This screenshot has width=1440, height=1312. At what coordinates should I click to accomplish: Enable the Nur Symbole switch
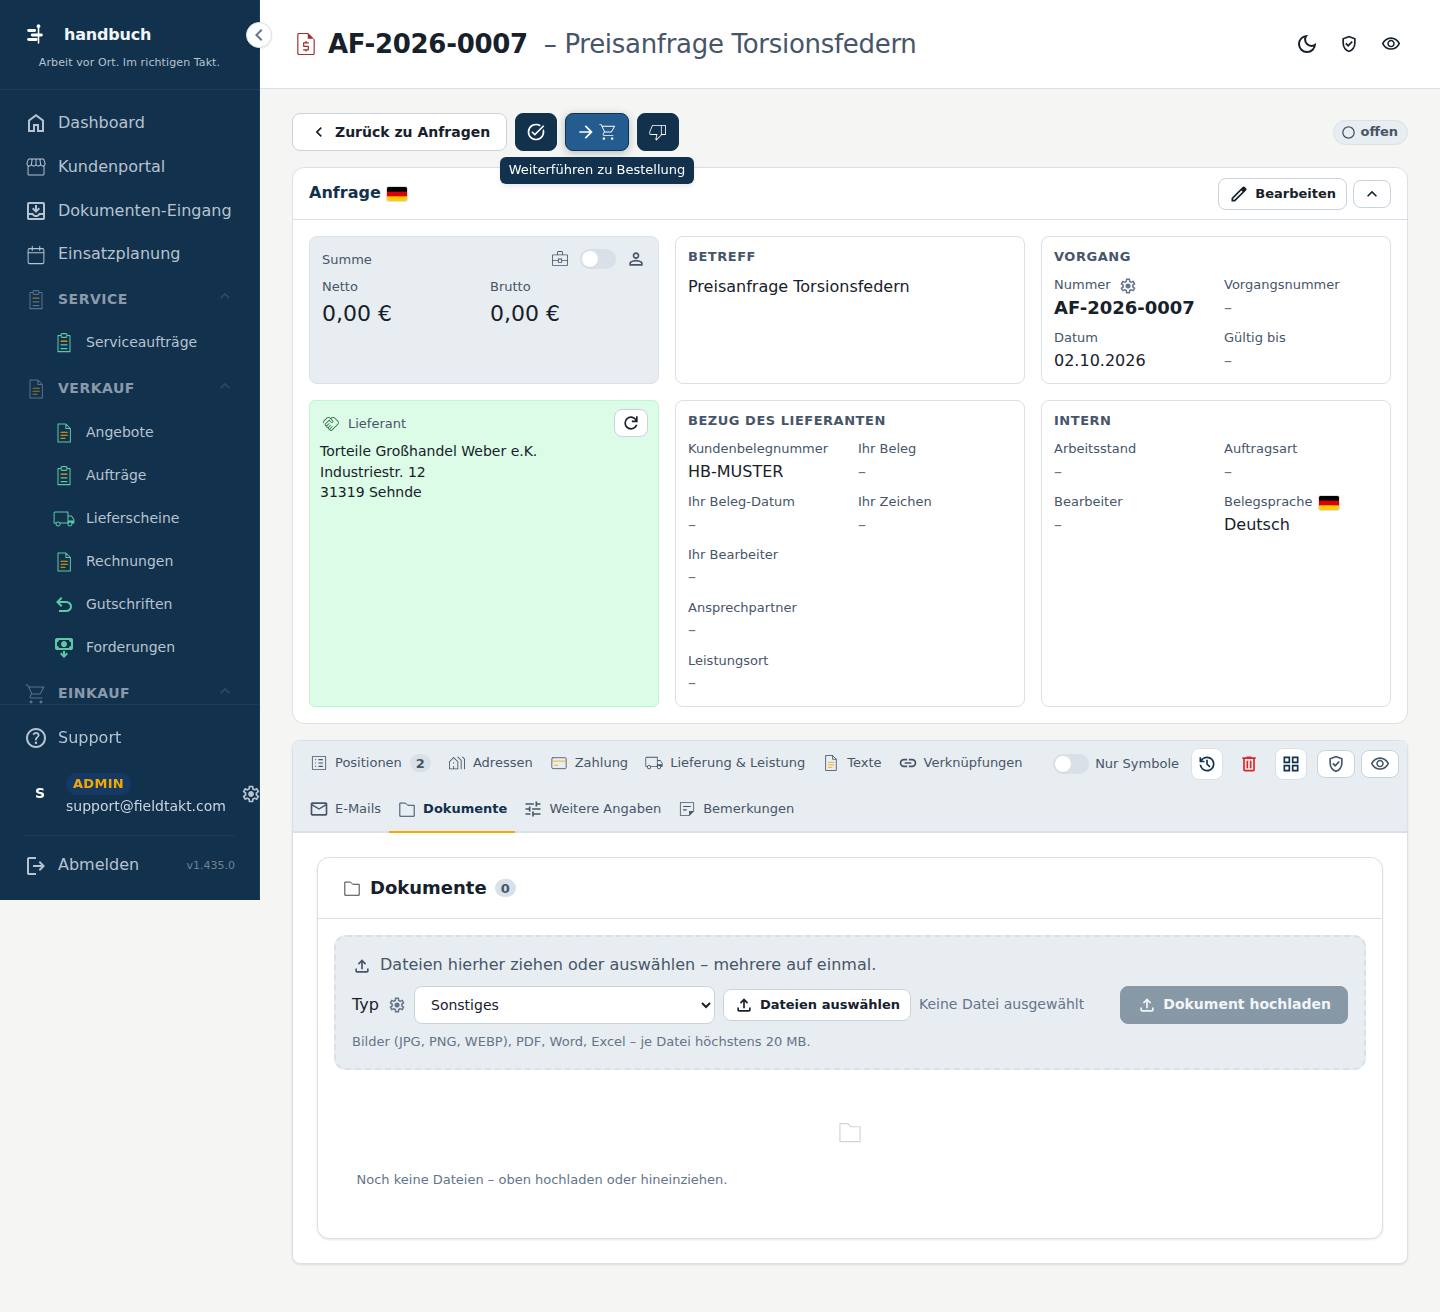point(1070,764)
